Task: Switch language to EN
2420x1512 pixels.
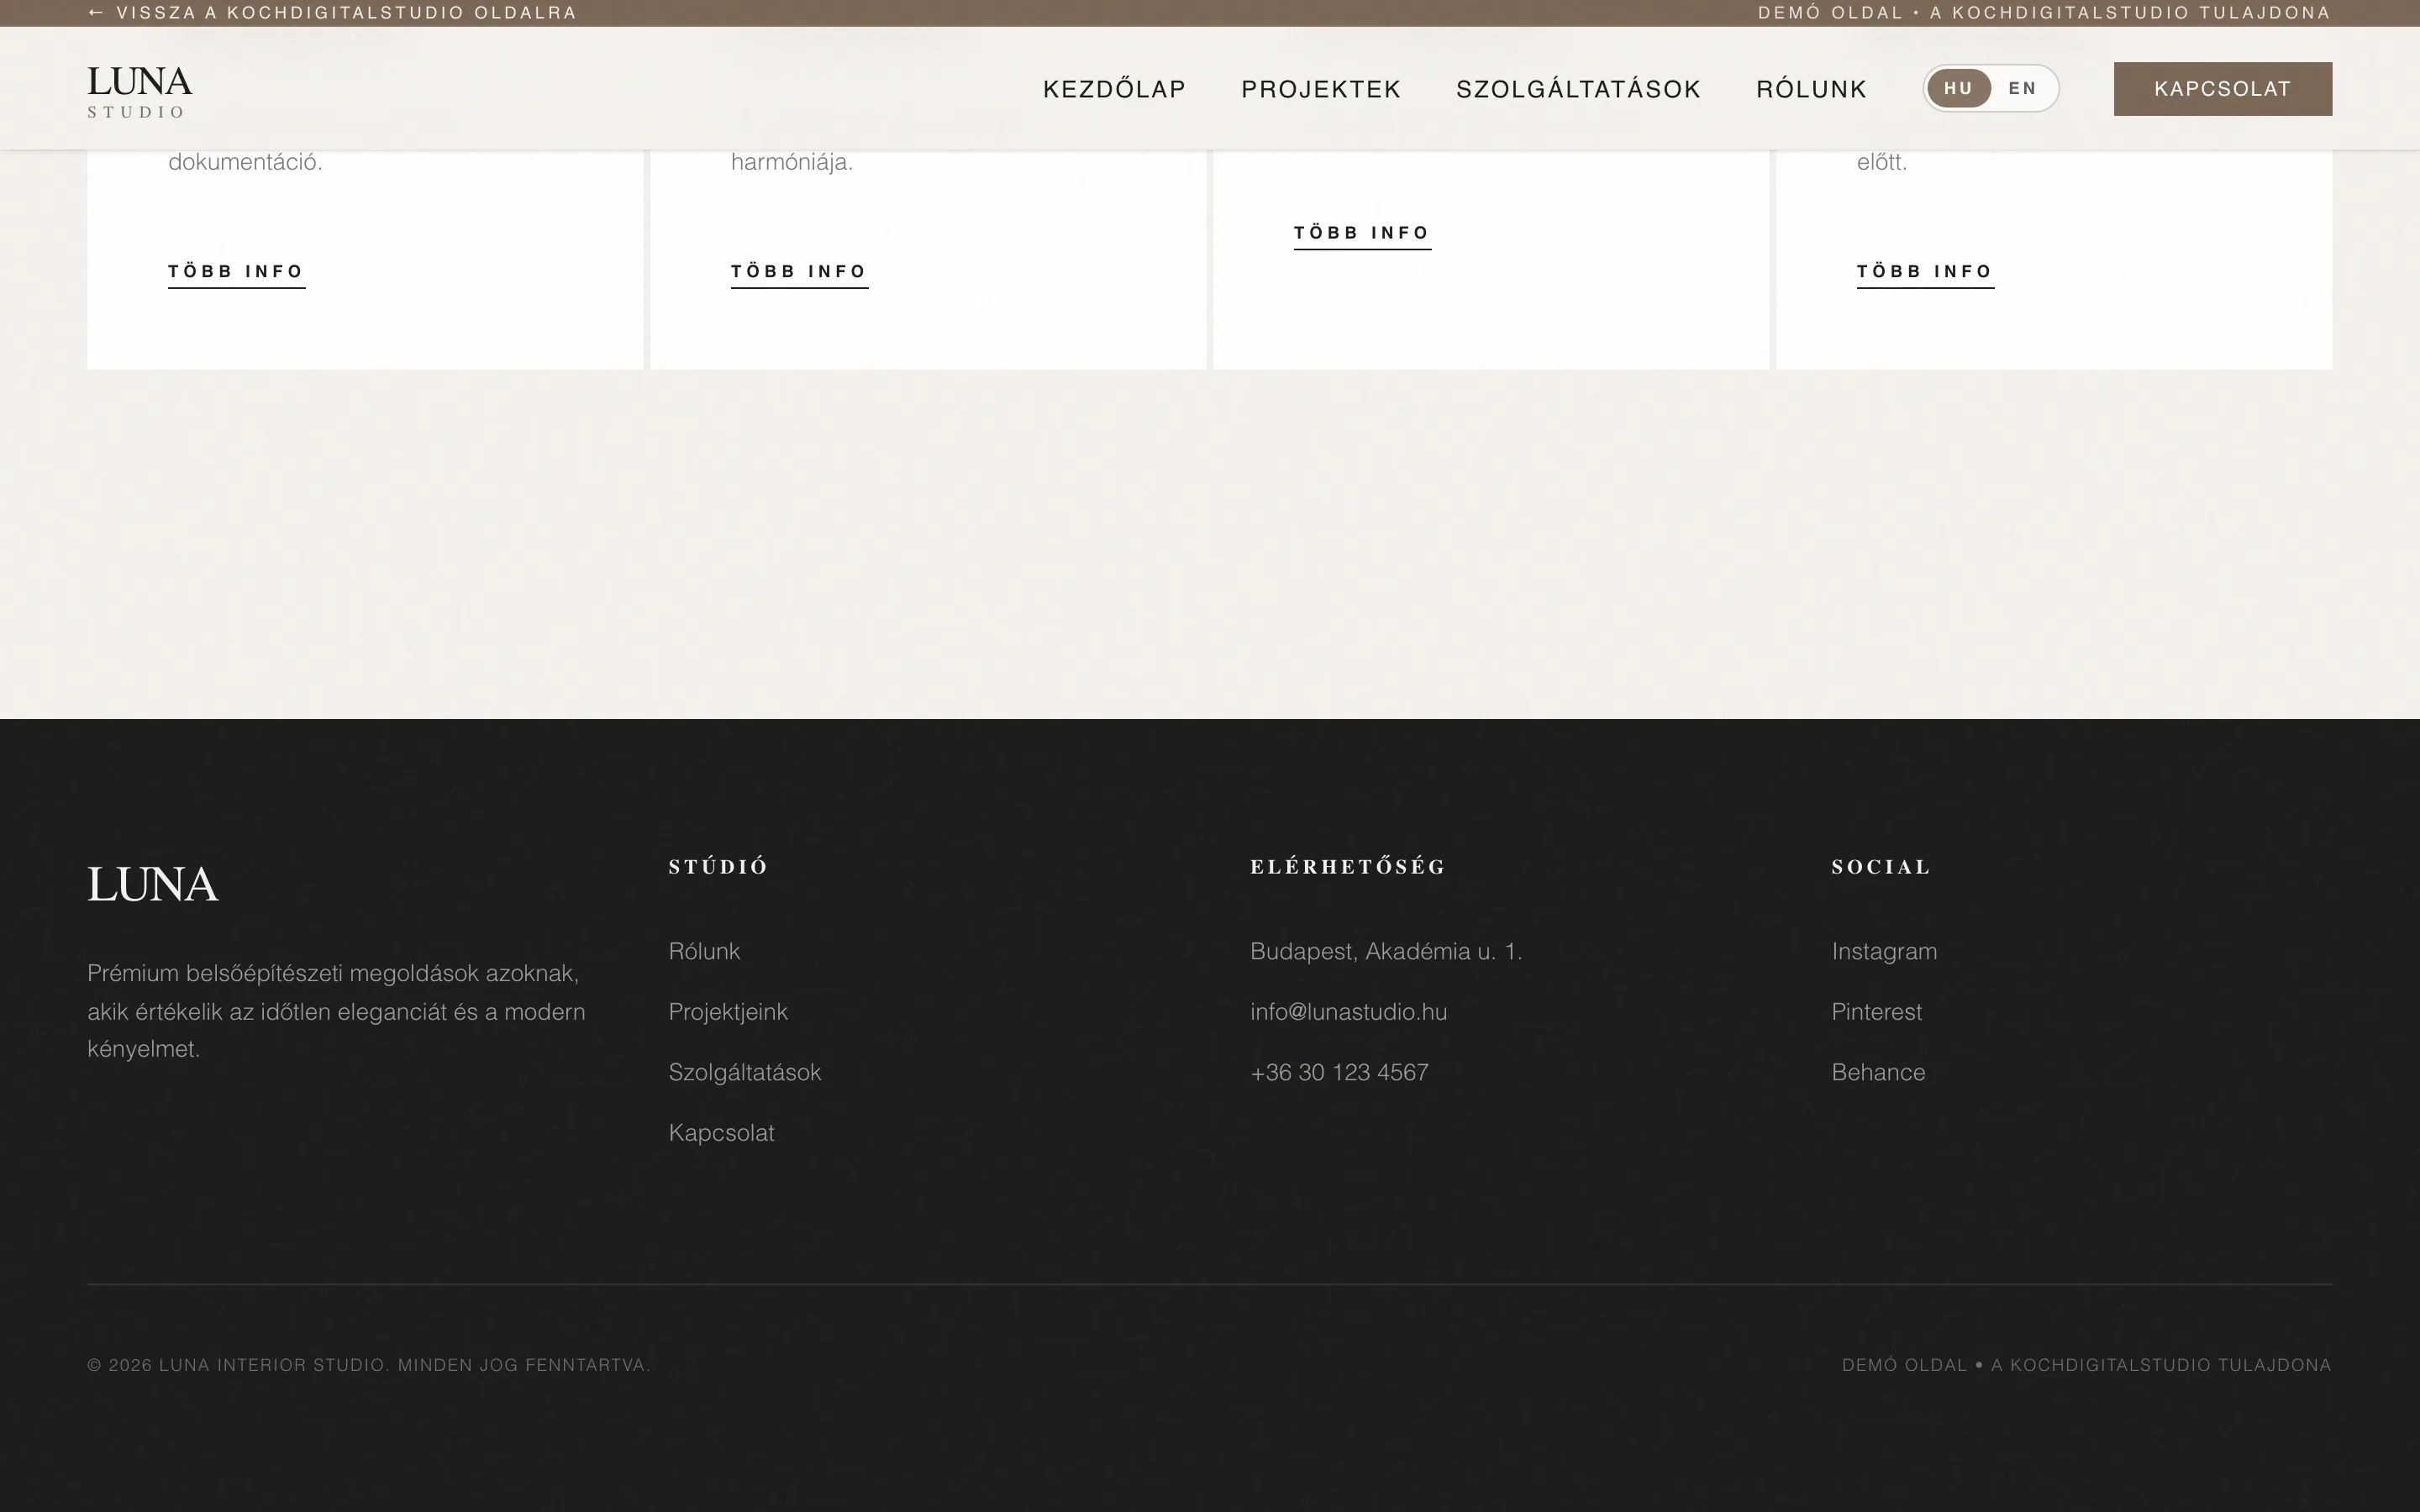Action: tap(2022, 88)
